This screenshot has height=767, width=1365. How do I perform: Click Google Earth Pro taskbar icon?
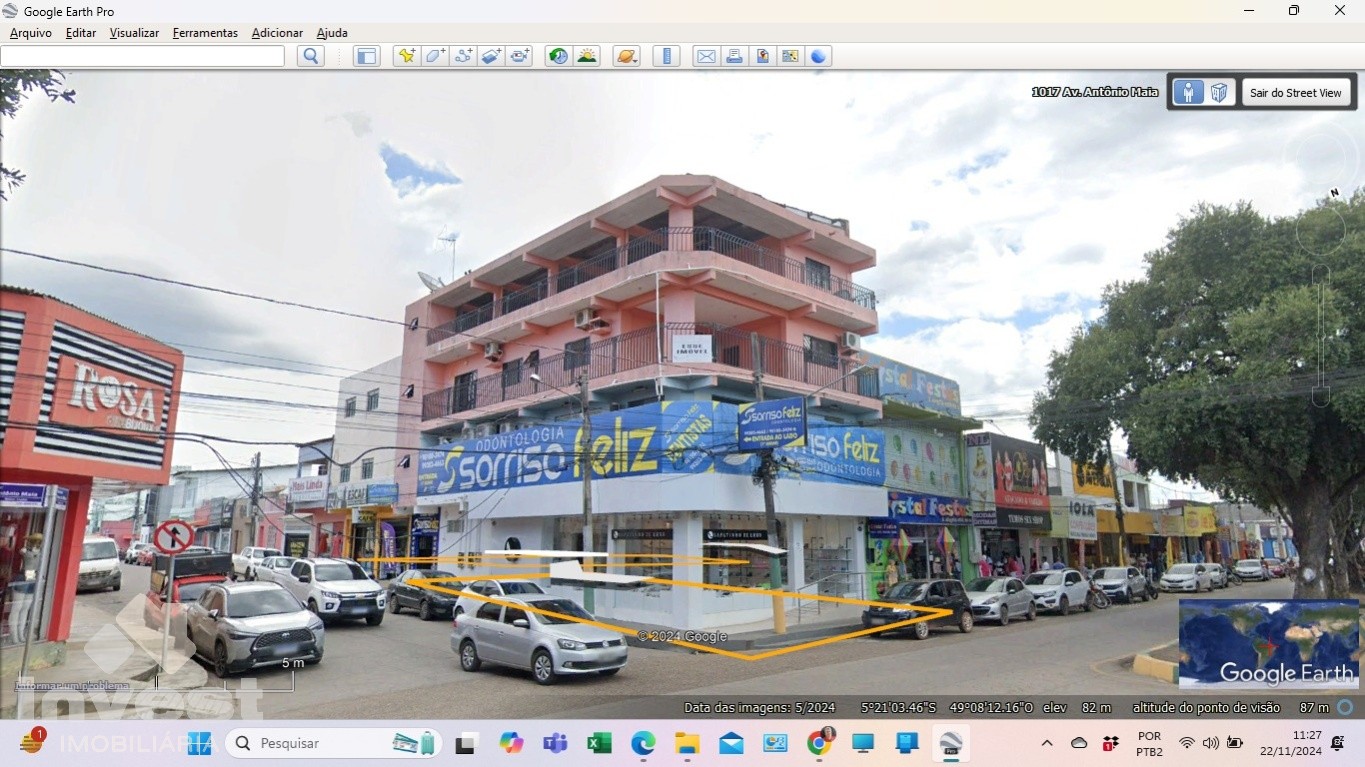pyautogui.click(x=950, y=743)
